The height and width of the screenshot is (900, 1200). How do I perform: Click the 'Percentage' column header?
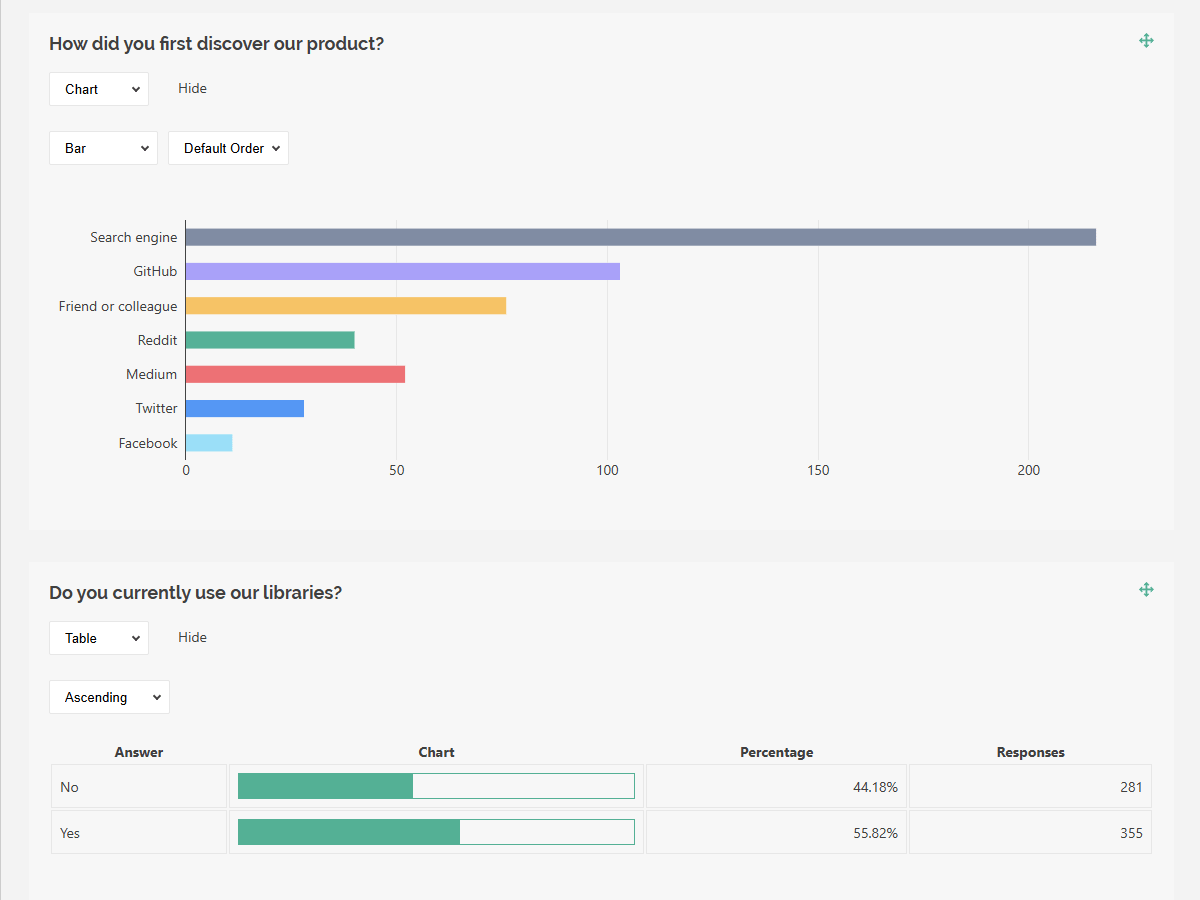[776, 752]
